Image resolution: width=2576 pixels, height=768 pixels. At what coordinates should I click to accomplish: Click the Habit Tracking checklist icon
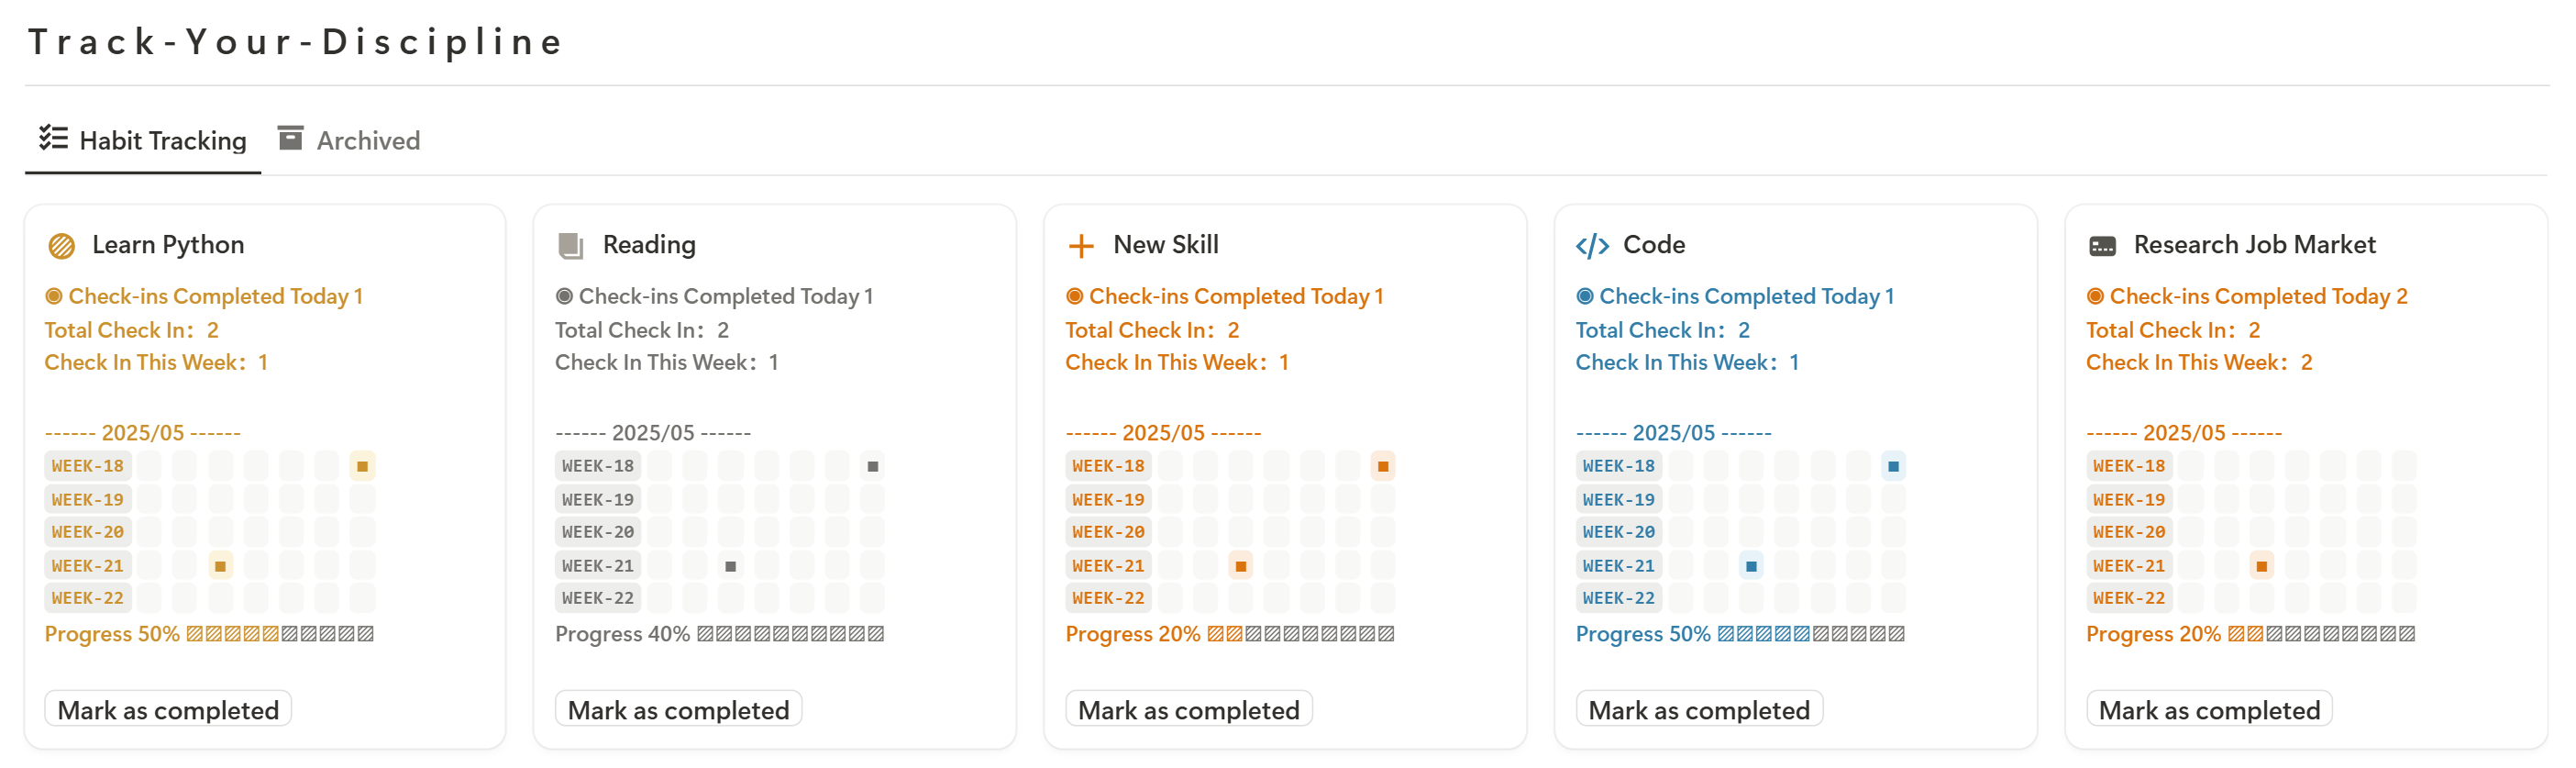tap(53, 138)
